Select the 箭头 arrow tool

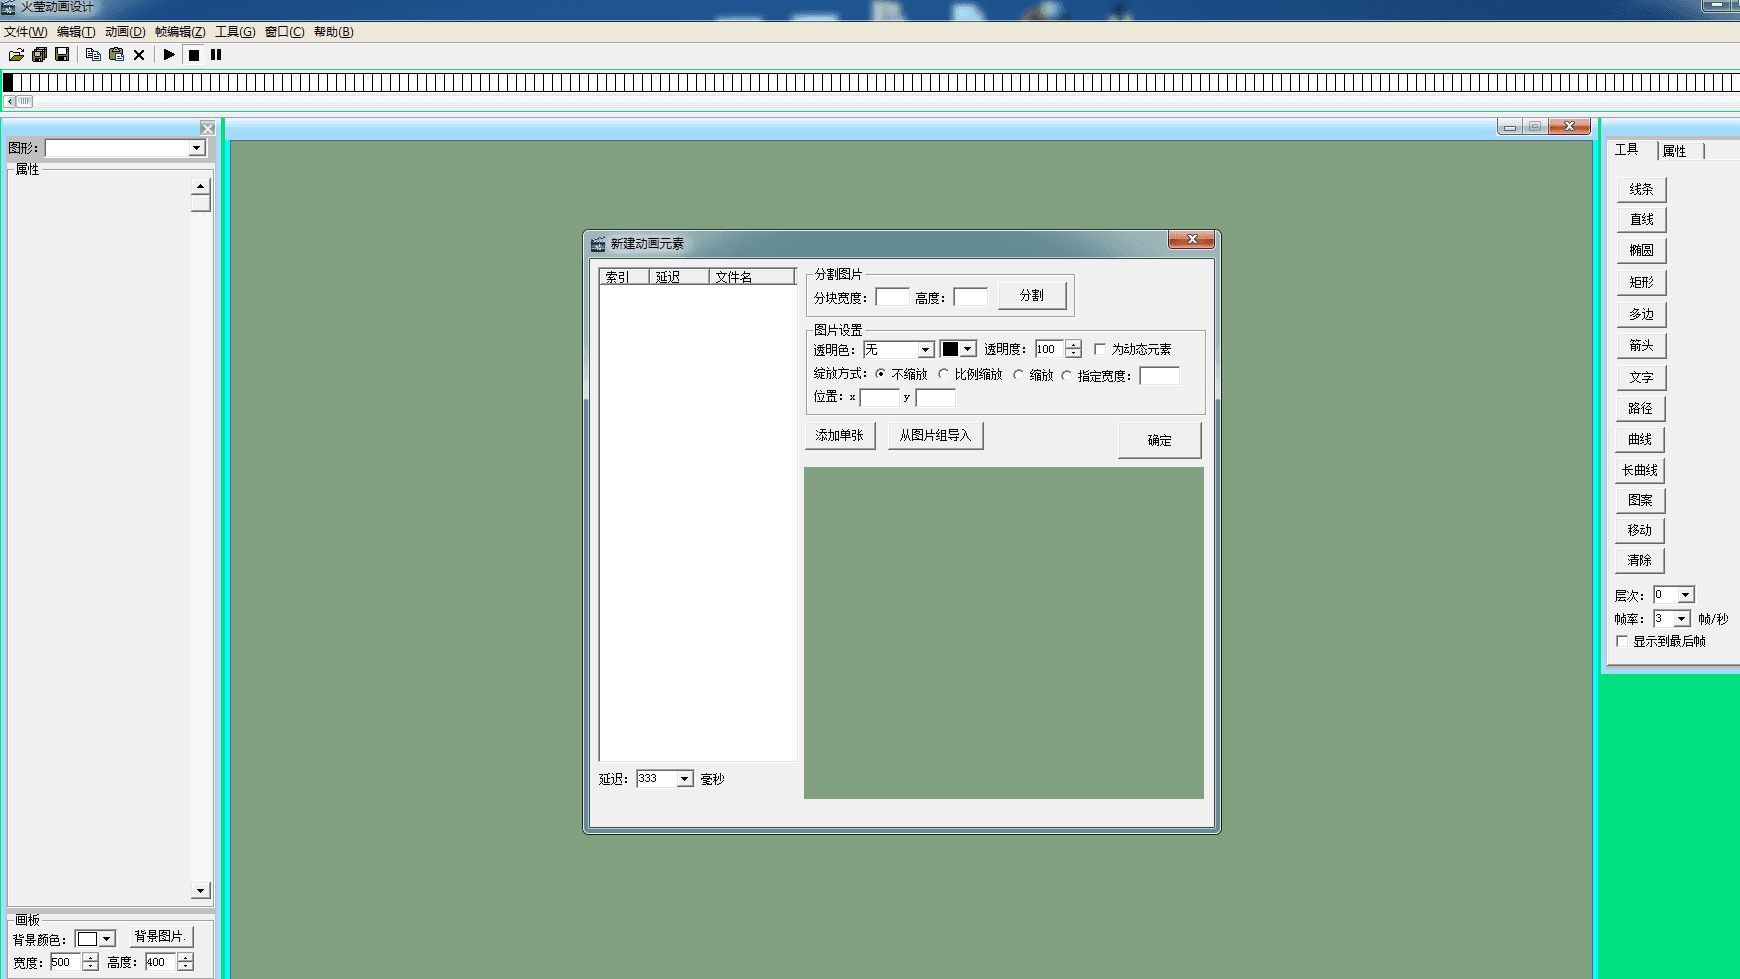click(x=1641, y=345)
